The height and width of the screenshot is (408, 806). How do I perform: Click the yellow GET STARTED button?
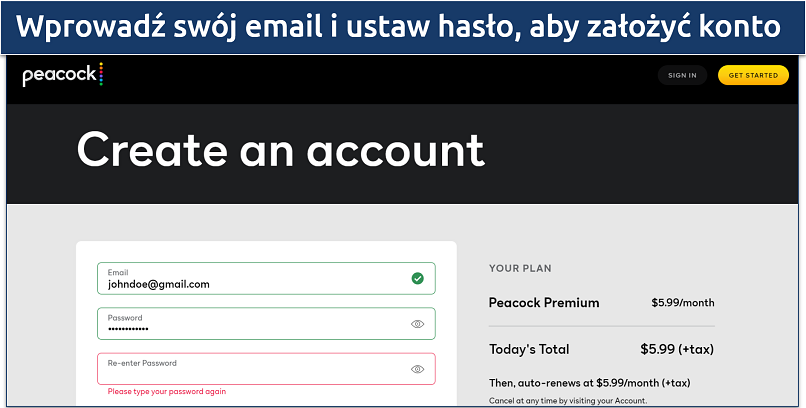(753, 75)
